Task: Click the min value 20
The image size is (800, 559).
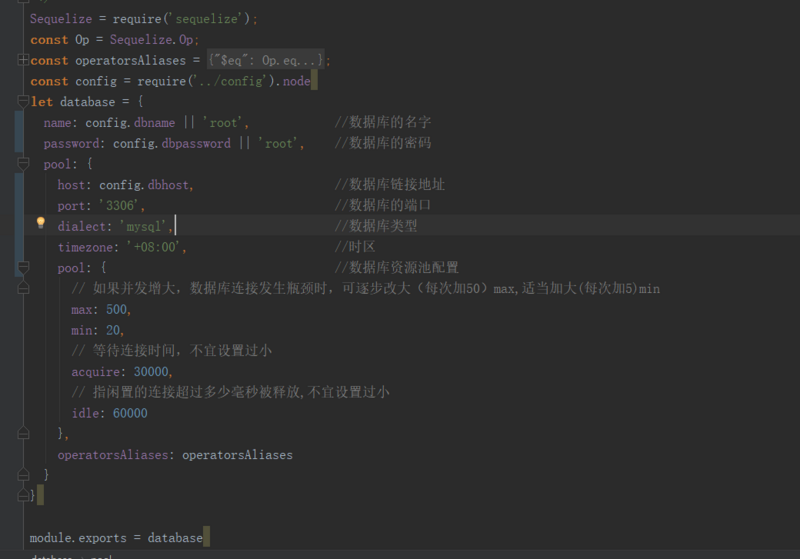Action: tap(113, 331)
